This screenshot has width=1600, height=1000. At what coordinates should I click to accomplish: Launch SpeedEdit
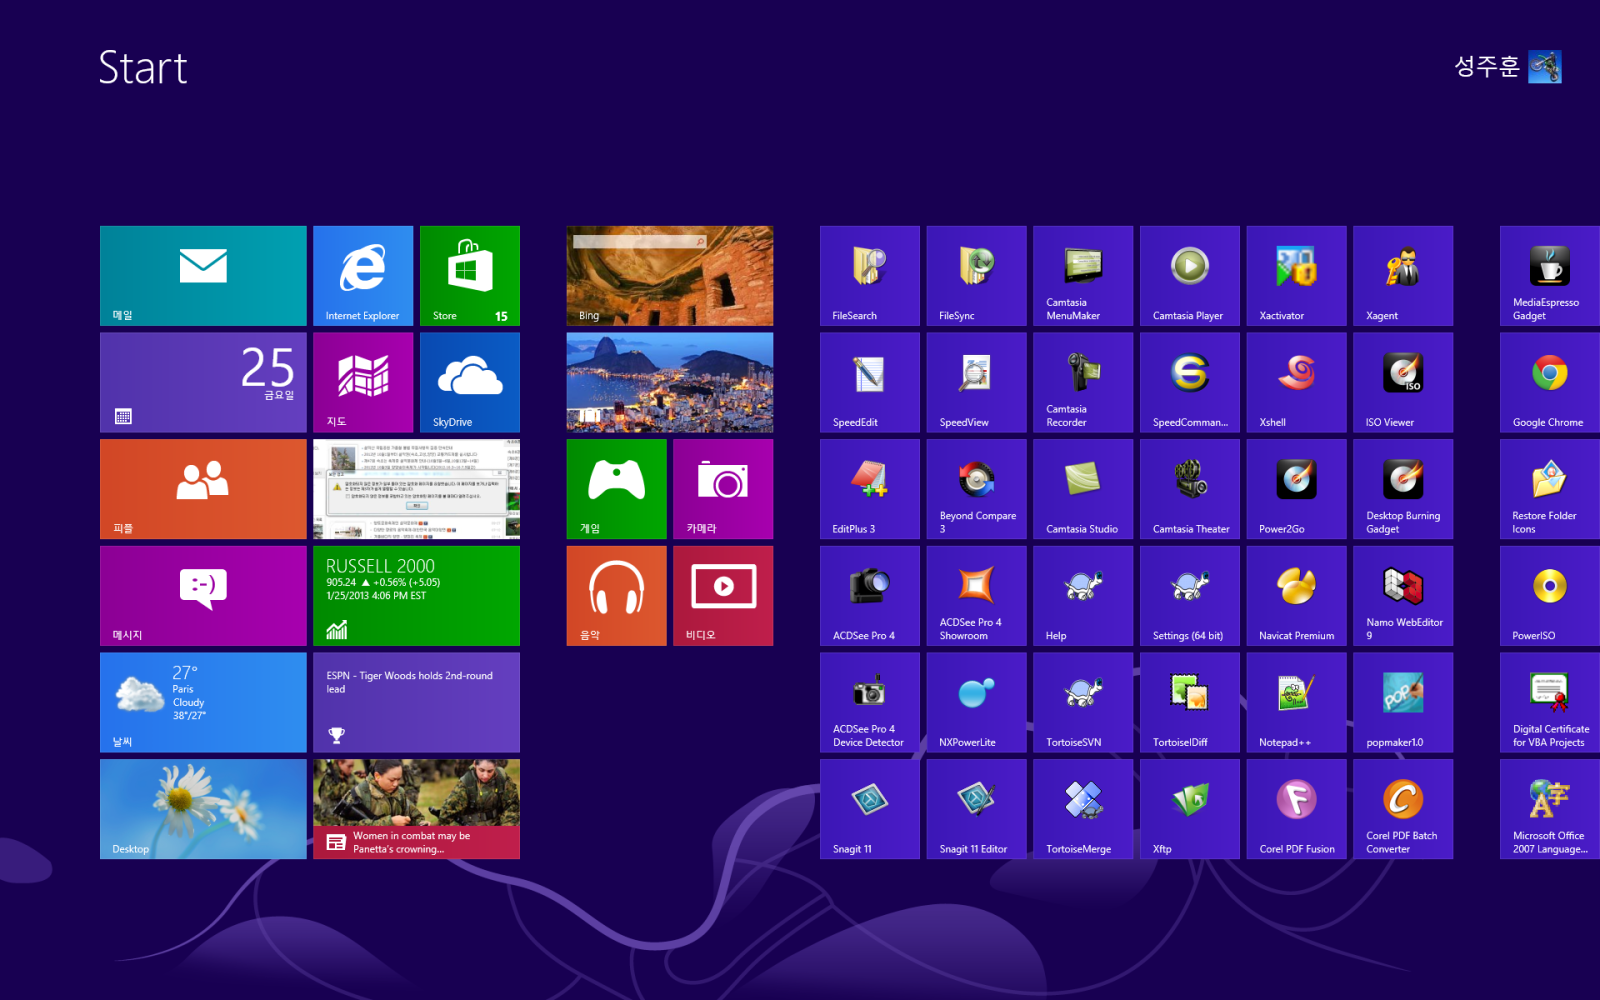pos(870,383)
